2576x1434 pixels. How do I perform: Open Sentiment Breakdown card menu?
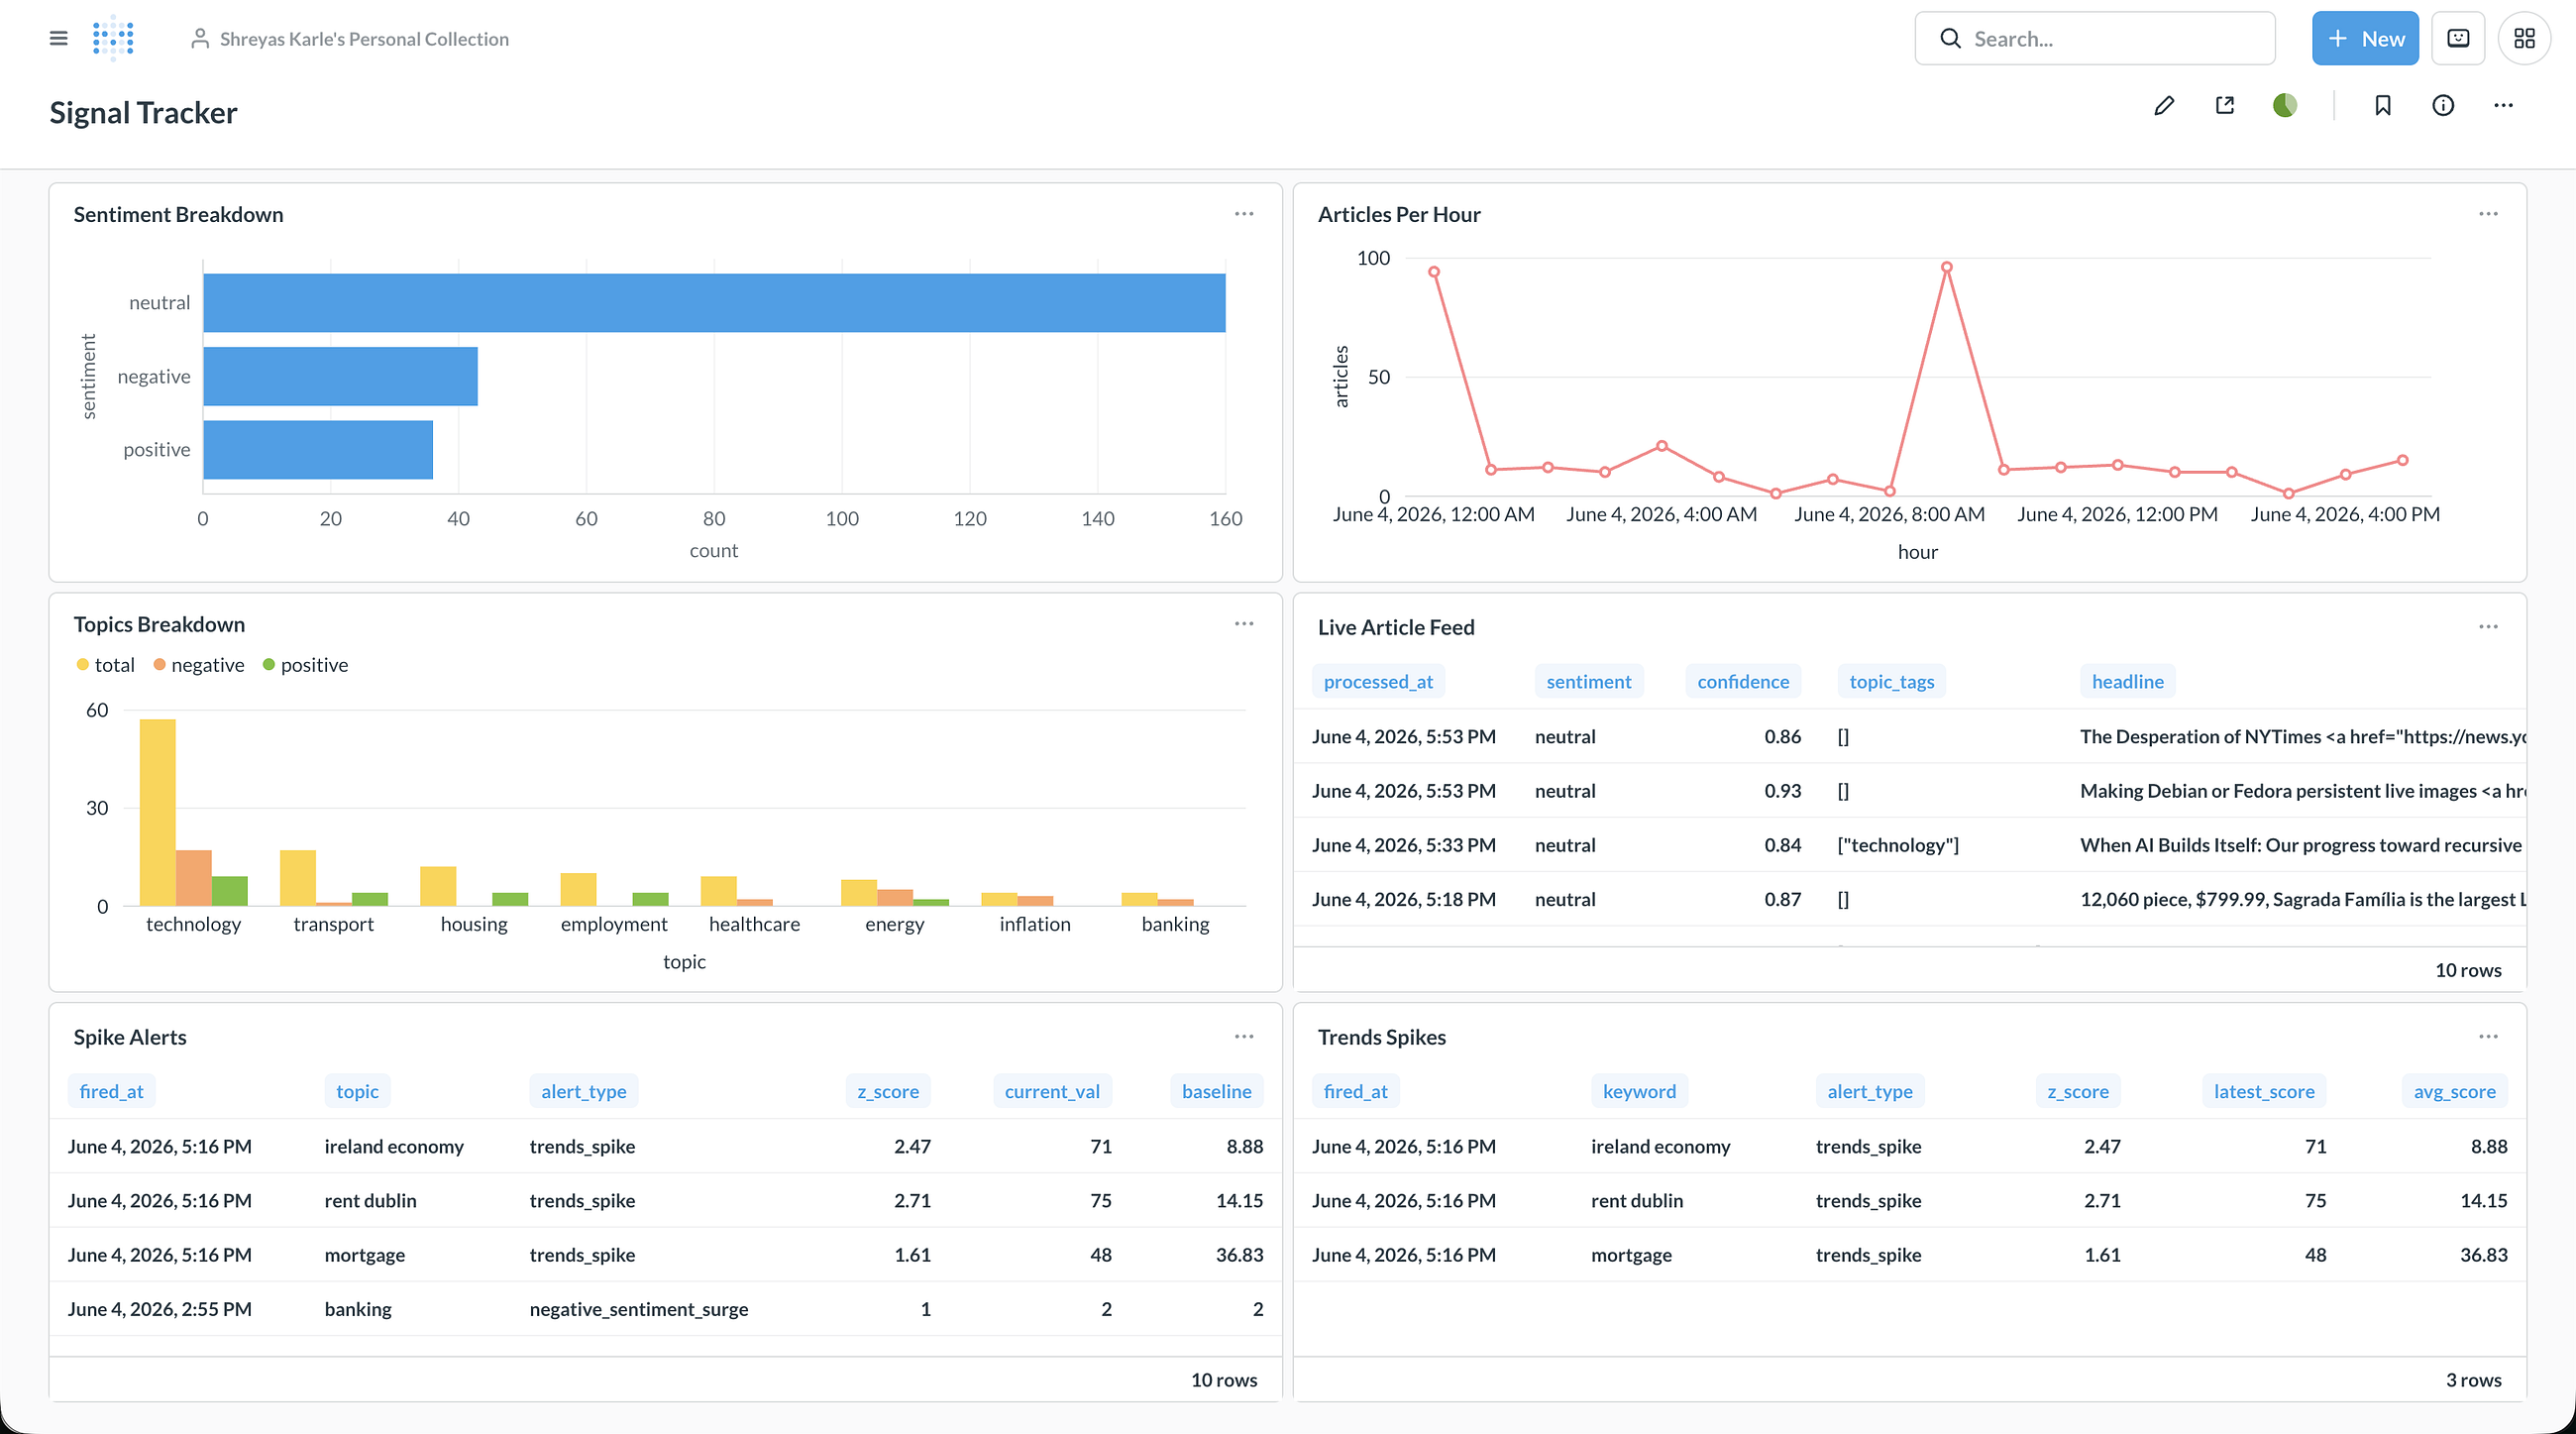point(1244,214)
